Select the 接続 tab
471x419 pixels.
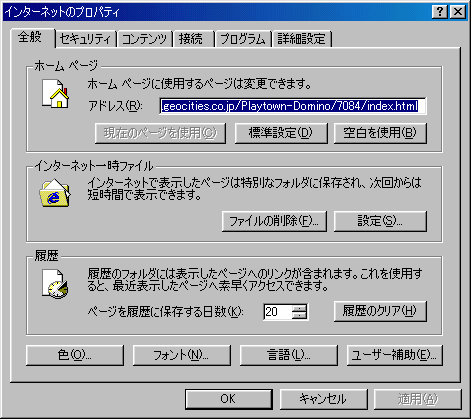(x=193, y=39)
